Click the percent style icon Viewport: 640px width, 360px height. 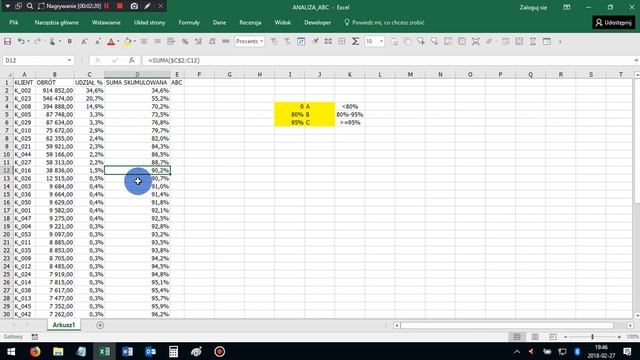pos(185,41)
